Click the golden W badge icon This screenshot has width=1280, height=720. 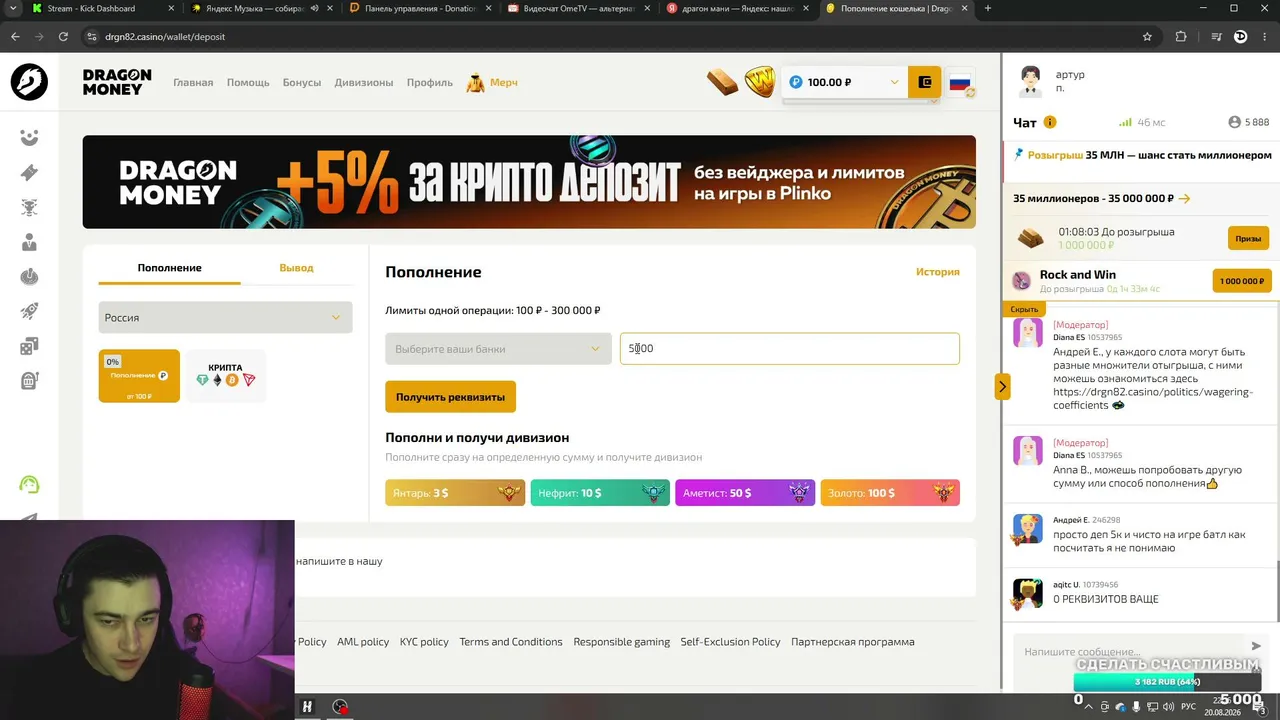[x=760, y=82]
